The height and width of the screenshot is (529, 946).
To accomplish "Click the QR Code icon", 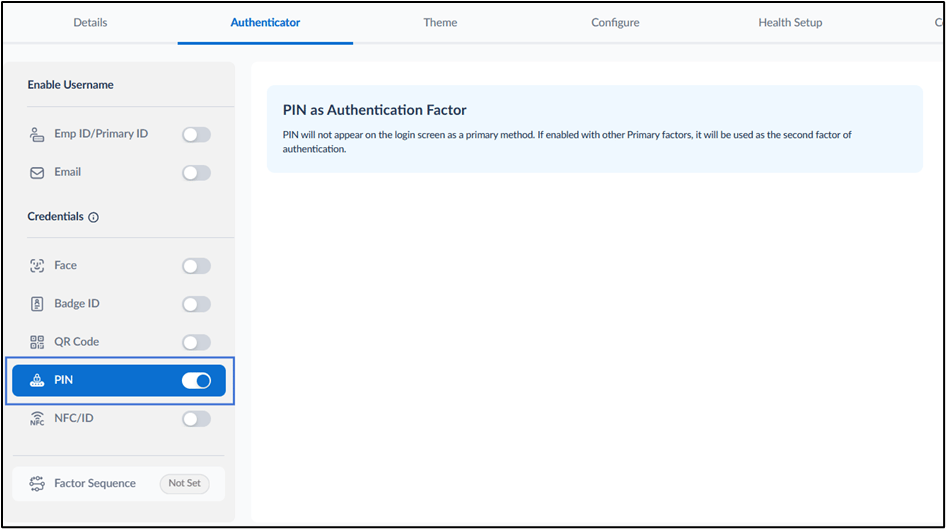I will 37,342.
